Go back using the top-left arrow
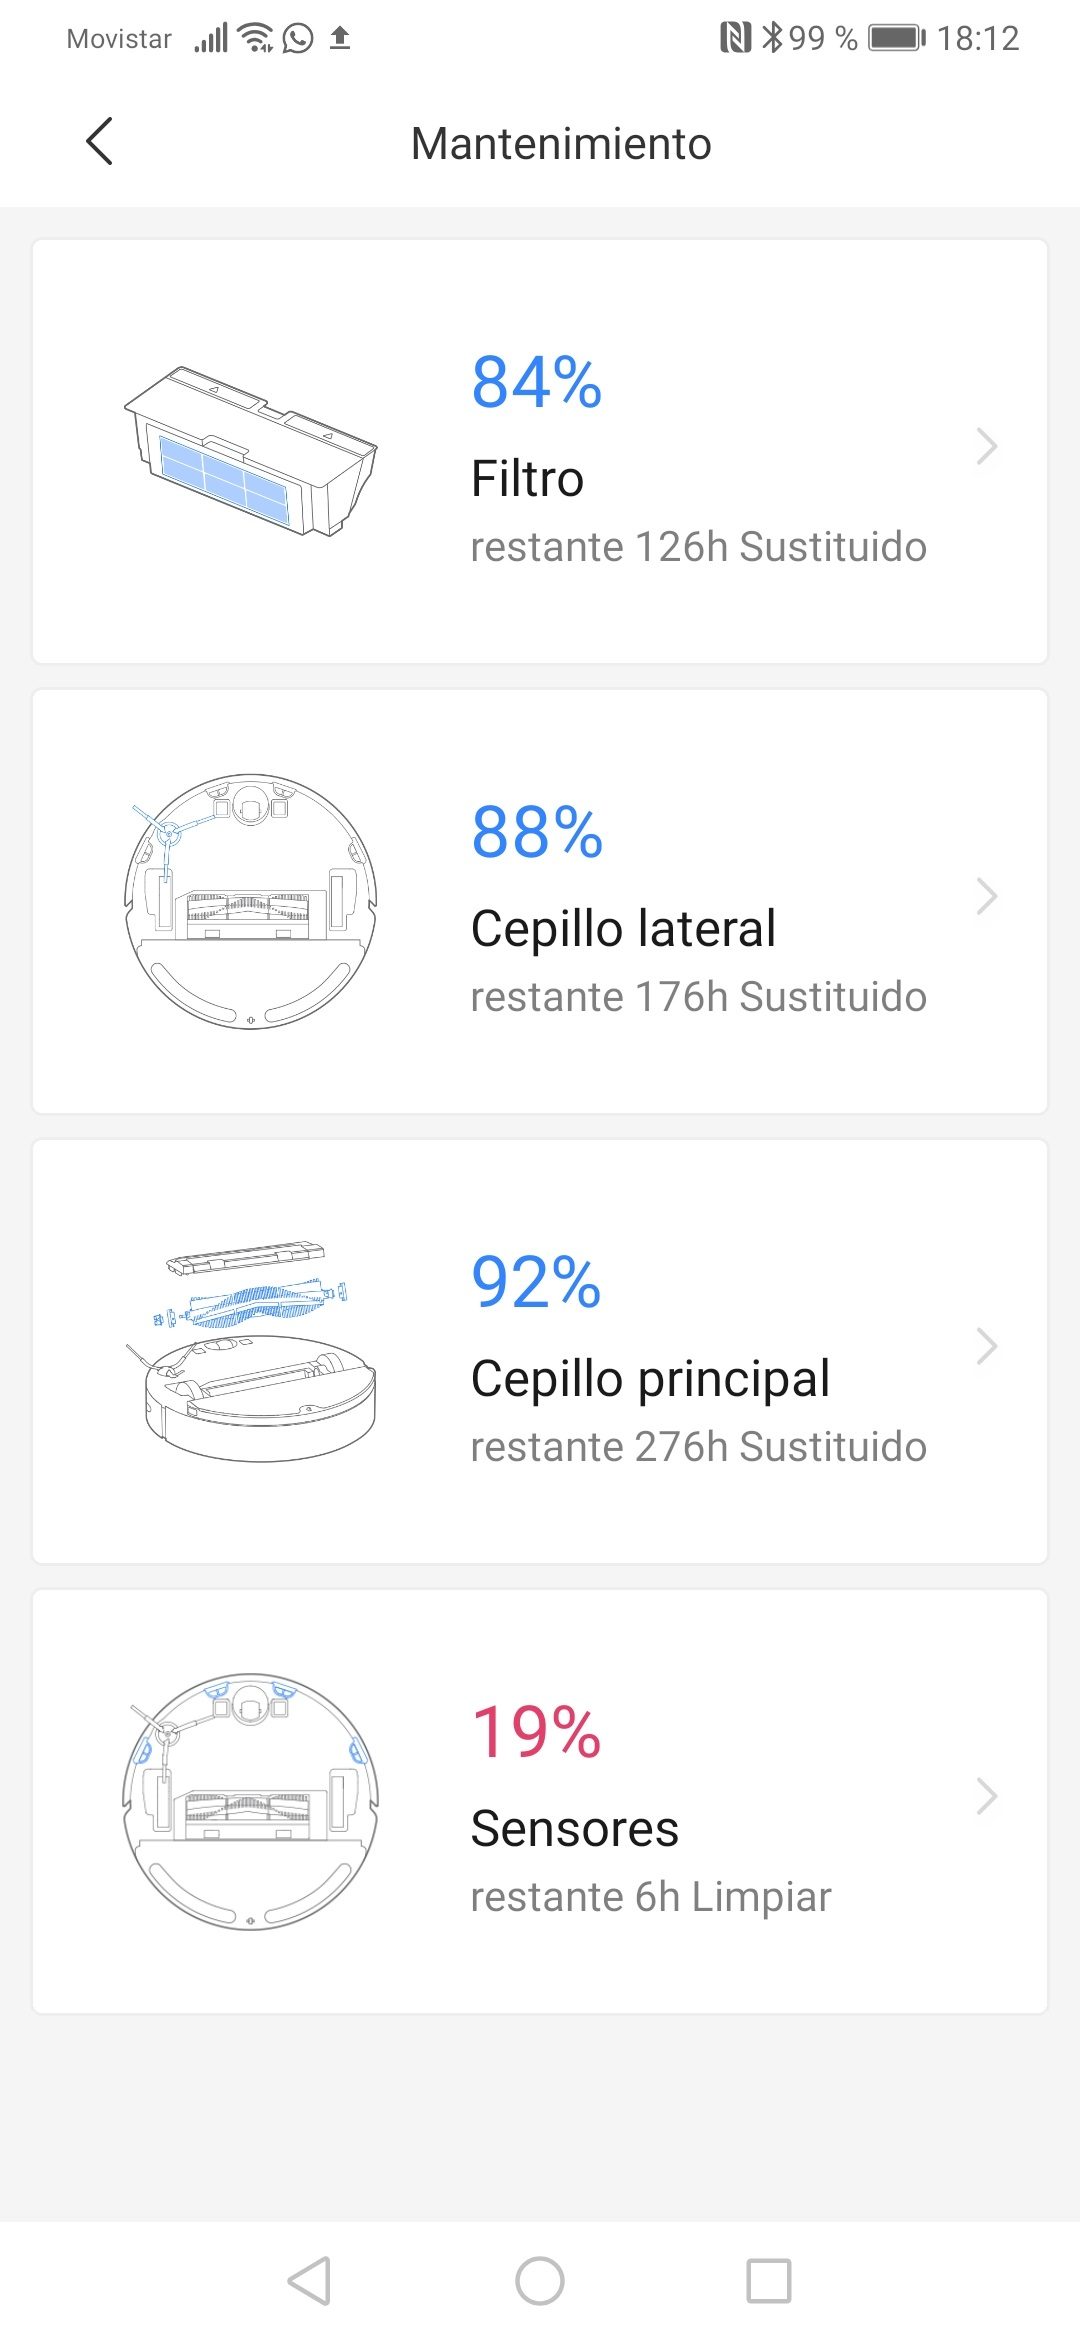The image size is (1080, 2340). coord(99,142)
